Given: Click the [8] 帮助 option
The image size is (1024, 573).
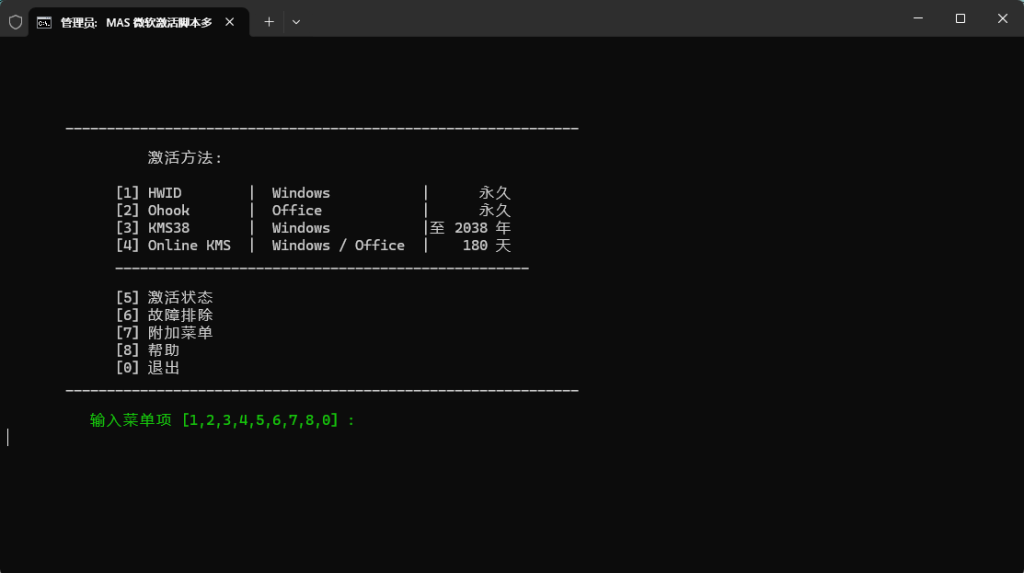Looking at the screenshot, I should pos(148,350).
